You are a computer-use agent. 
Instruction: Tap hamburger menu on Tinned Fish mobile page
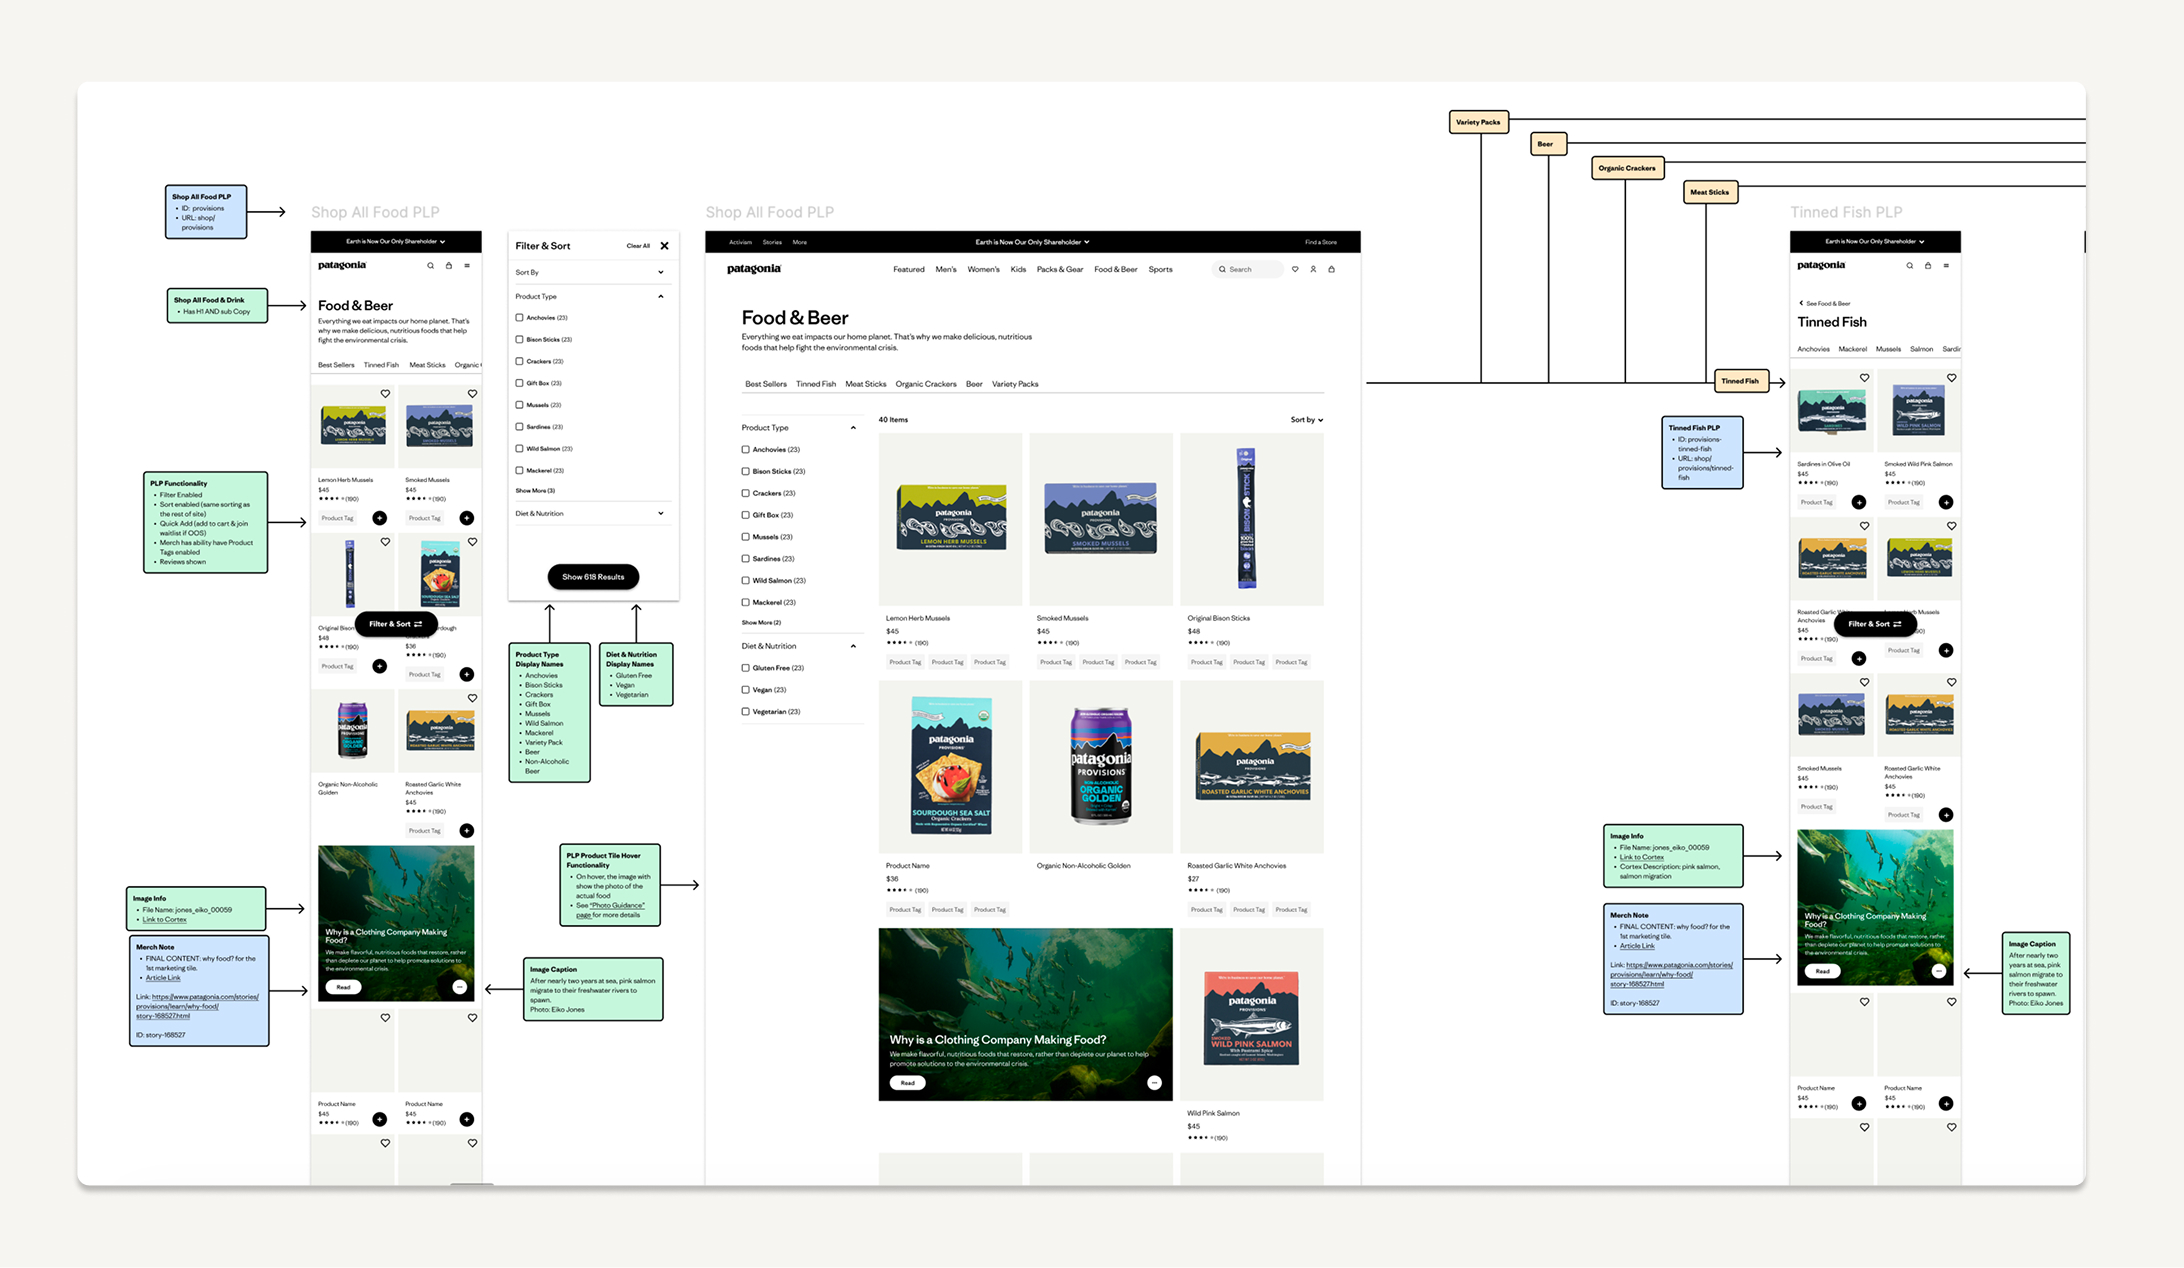(x=1946, y=266)
